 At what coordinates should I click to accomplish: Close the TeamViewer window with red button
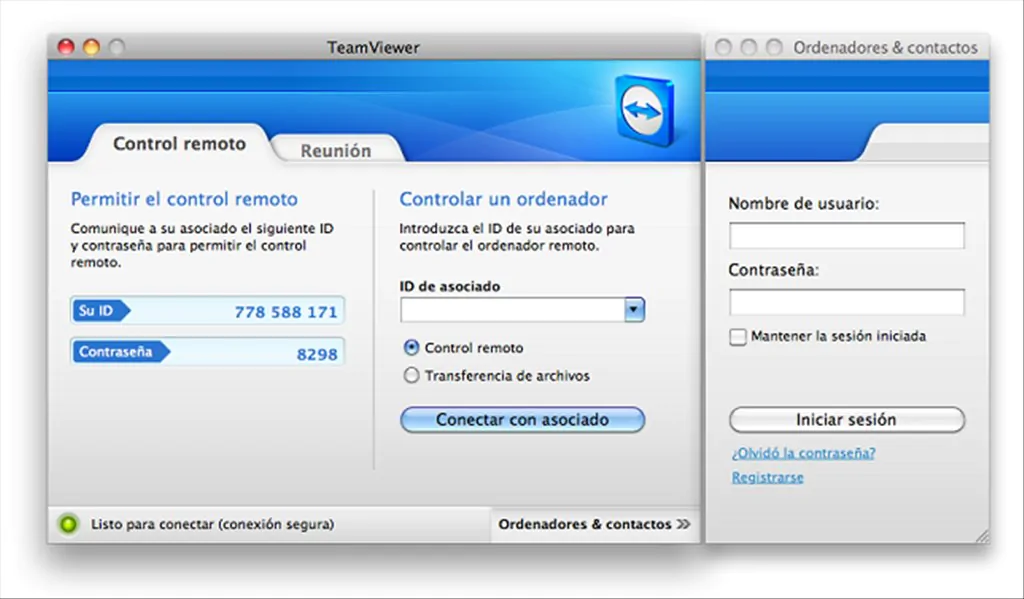[x=66, y=47]
